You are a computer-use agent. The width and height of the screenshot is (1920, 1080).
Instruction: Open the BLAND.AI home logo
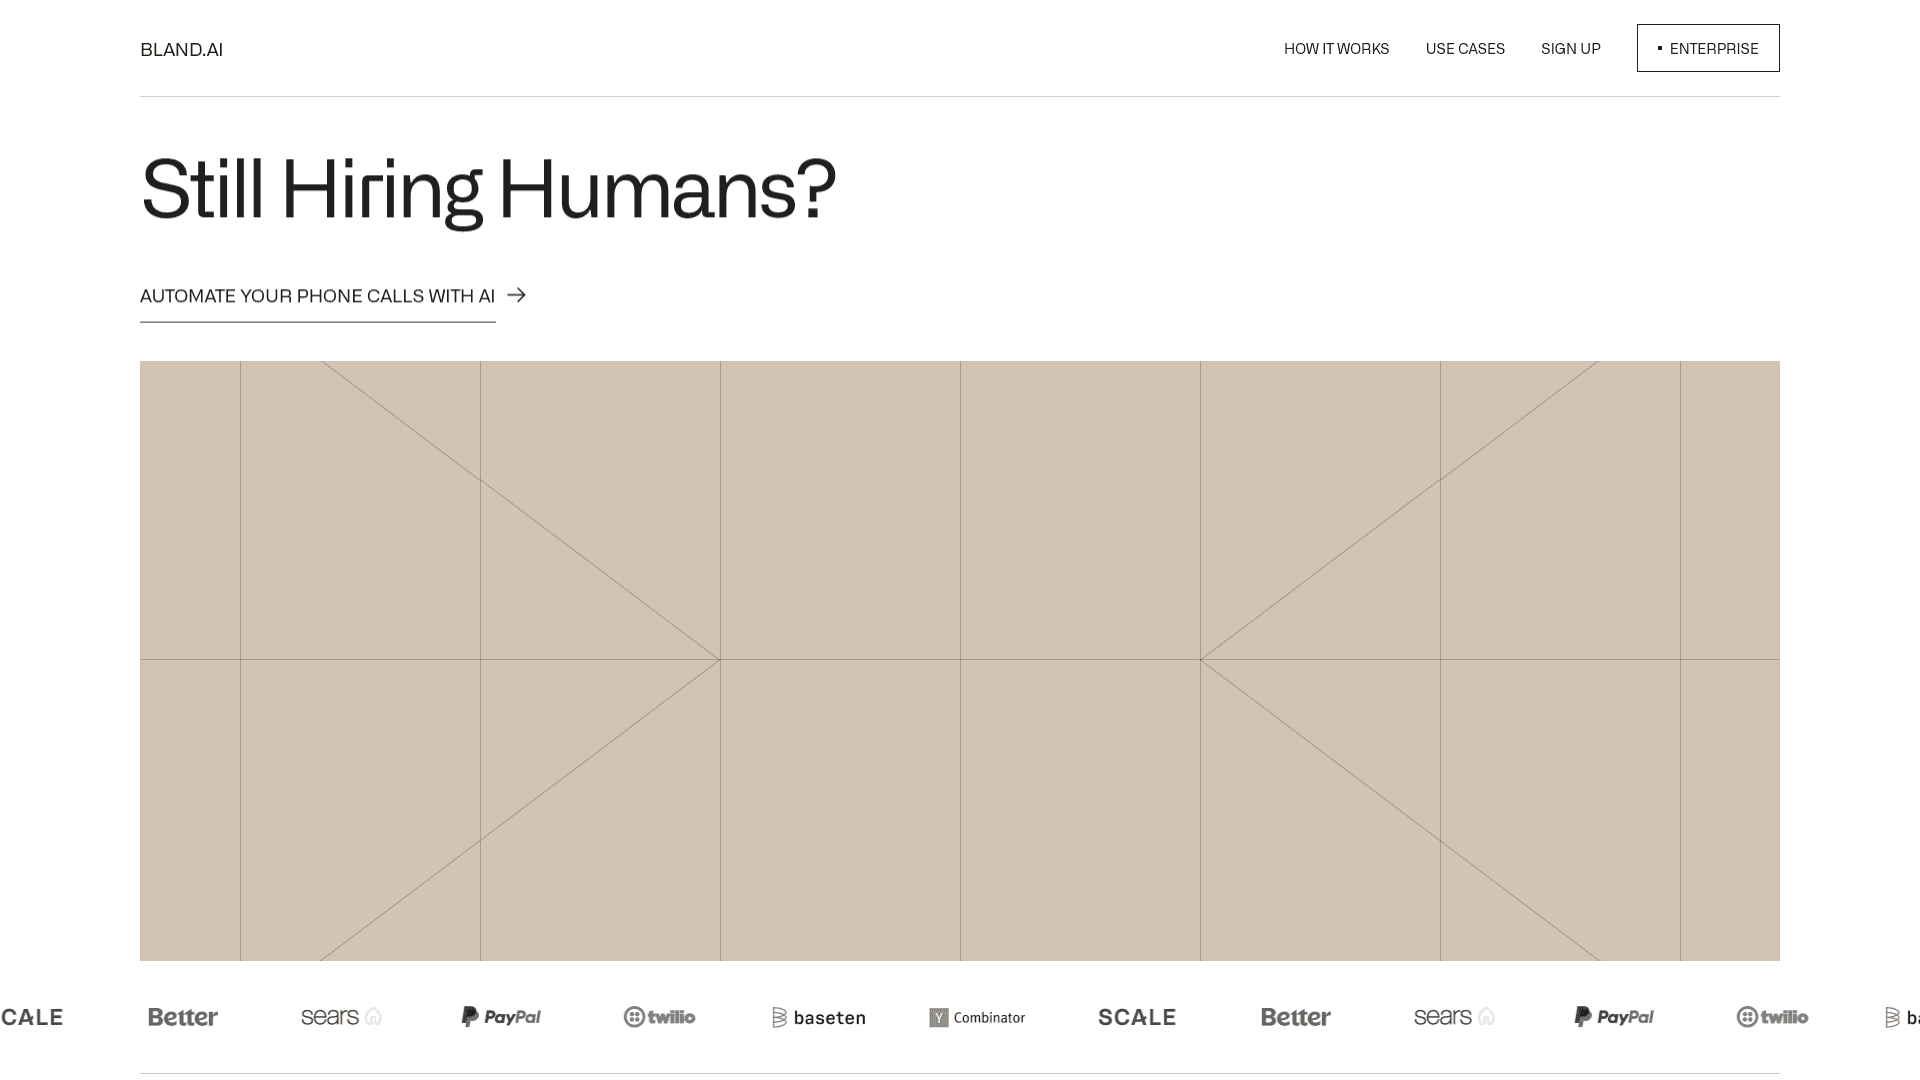(x=181, y=49)
